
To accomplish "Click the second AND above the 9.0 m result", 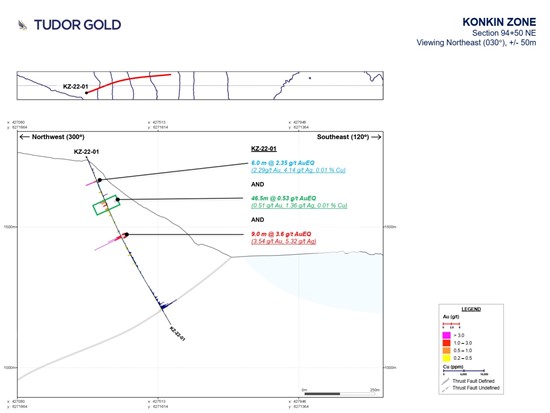I will tap(257, 220).
